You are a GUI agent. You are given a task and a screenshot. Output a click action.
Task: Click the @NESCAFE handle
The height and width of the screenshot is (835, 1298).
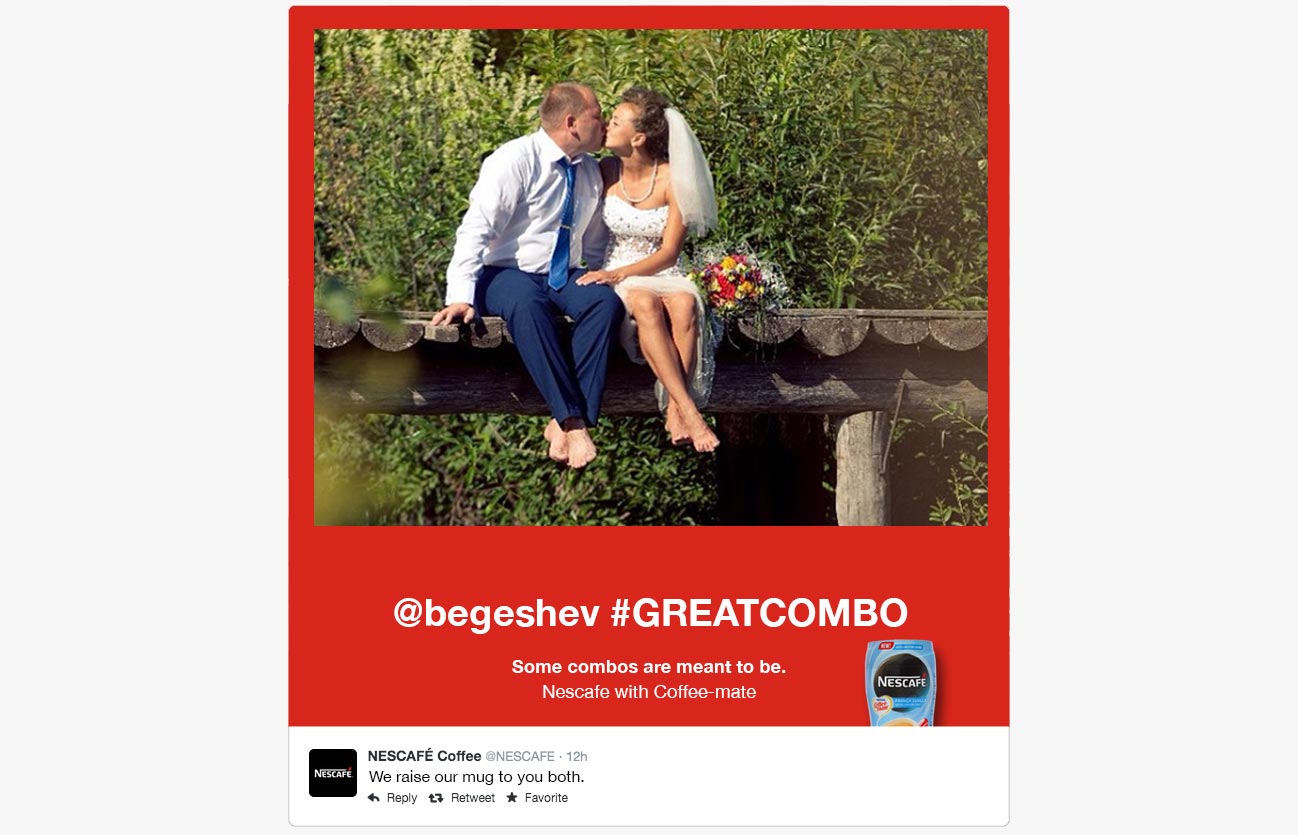point(520,756)
